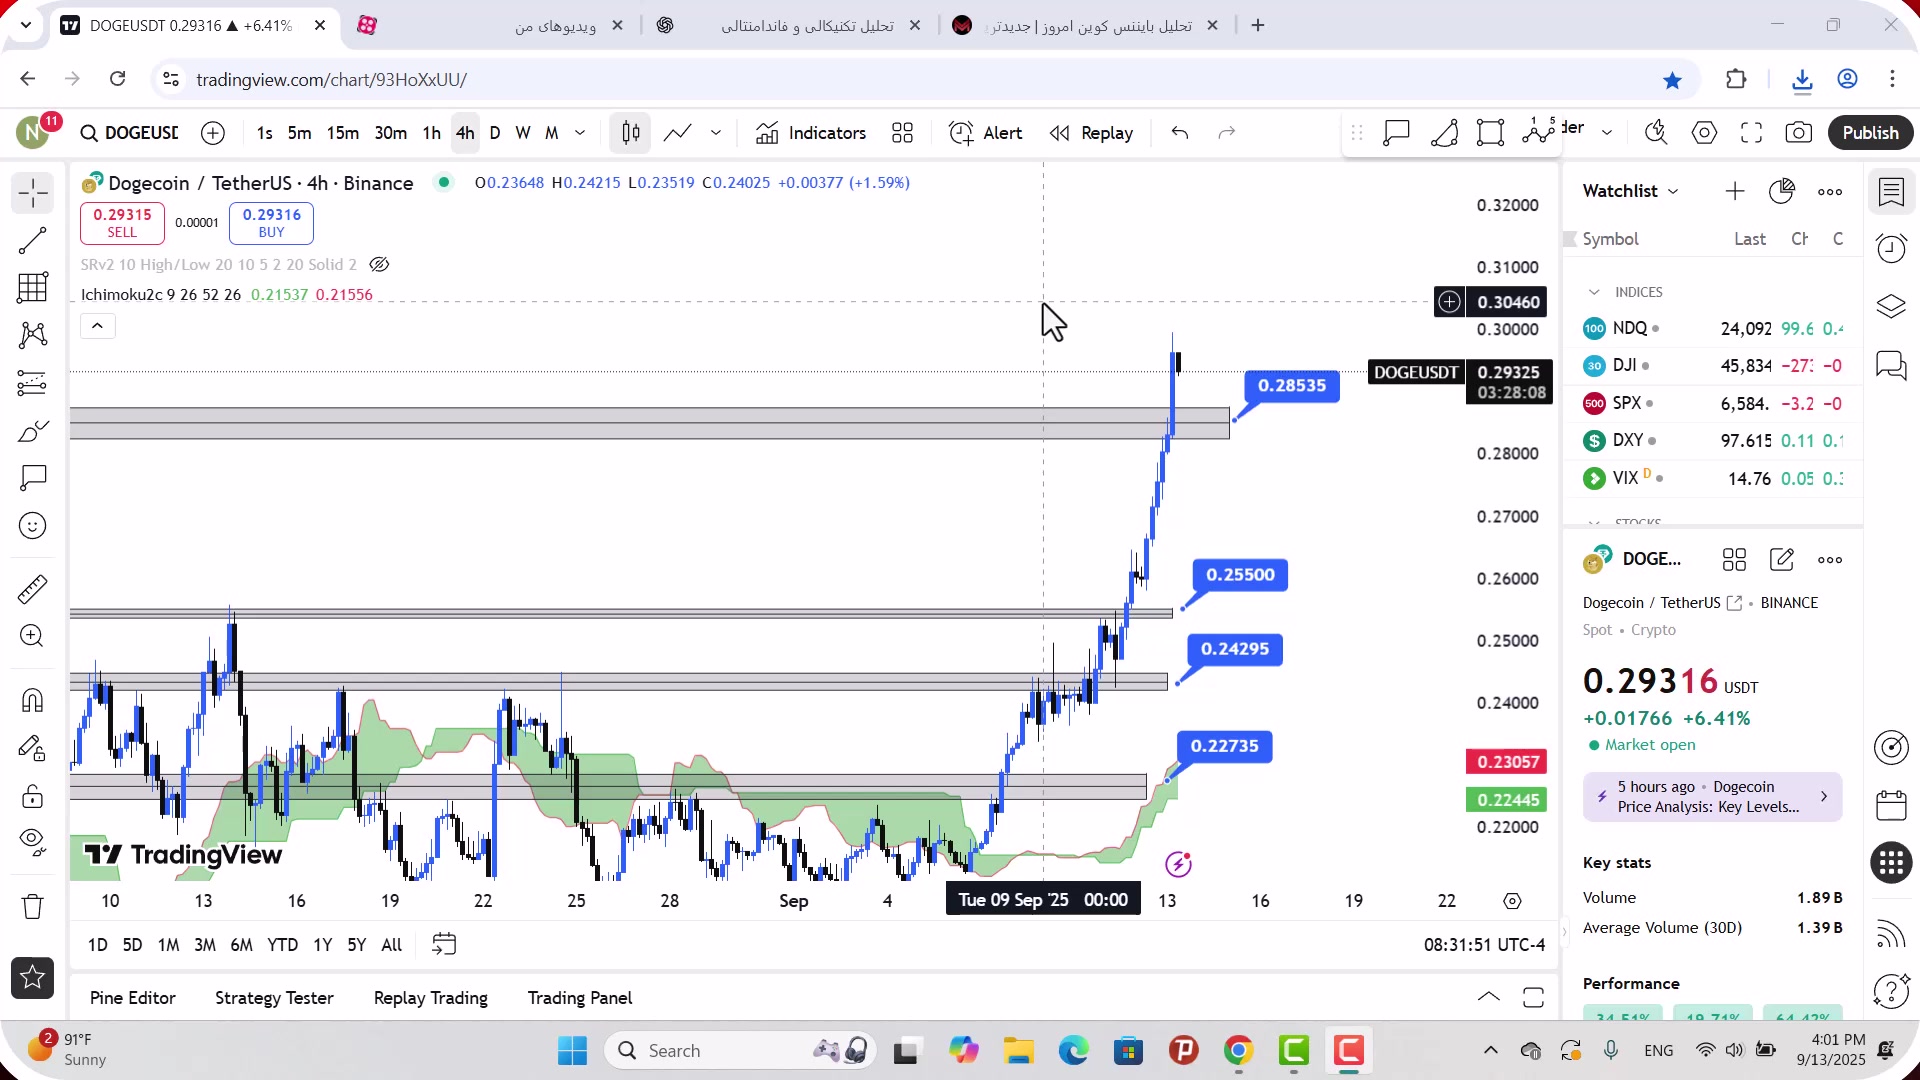
Task: Open quick search magnifier with bolt
Action: coord(1656,133)
